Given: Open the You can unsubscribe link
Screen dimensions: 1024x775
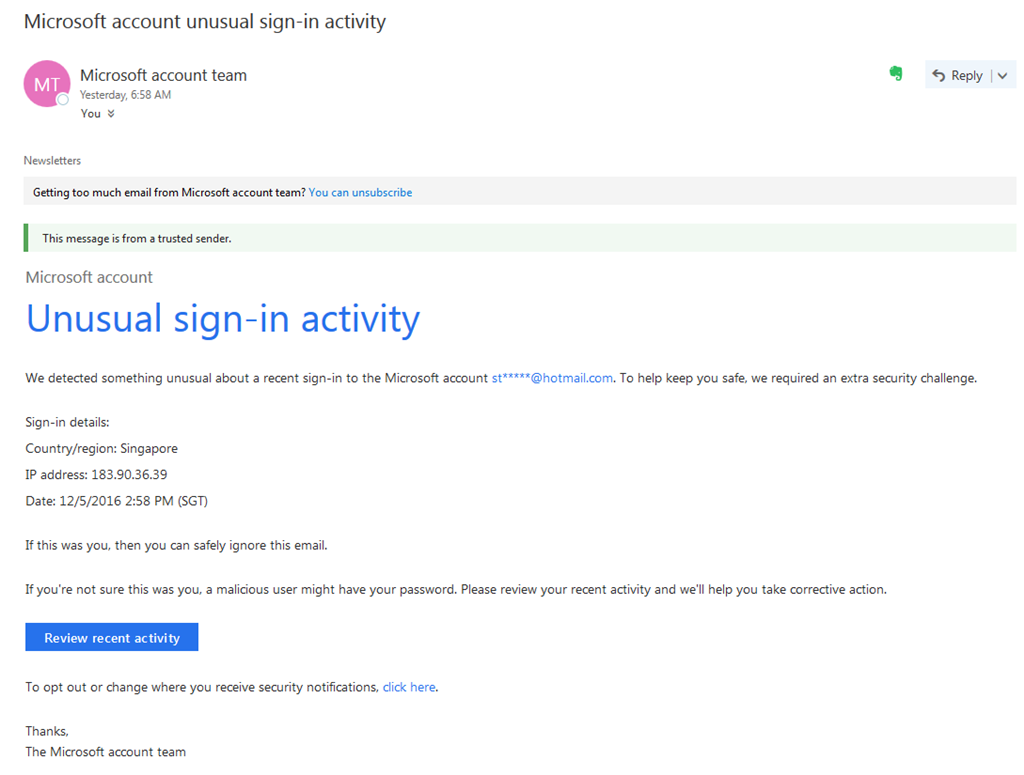Looking at the screenshot, I should coord(360,192).
